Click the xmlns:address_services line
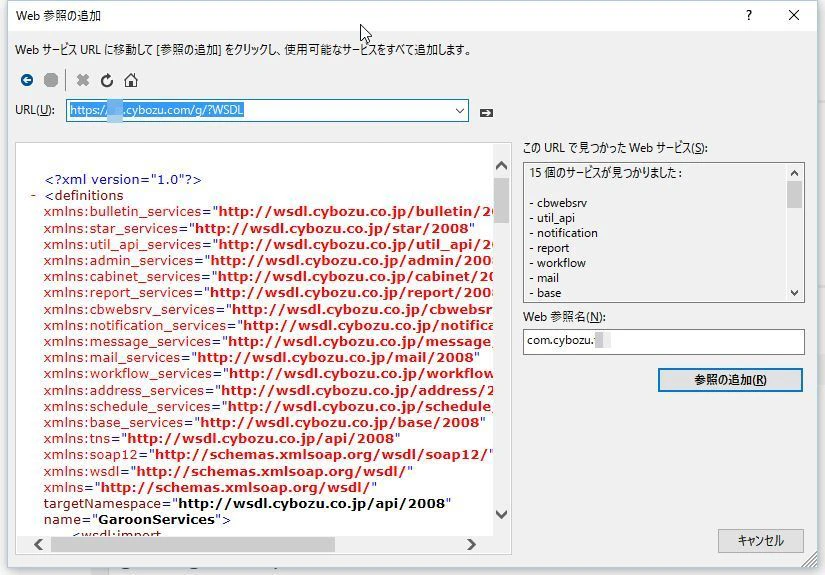The width and height of the screenshot is (825, 575). click(x=268, y=390)
